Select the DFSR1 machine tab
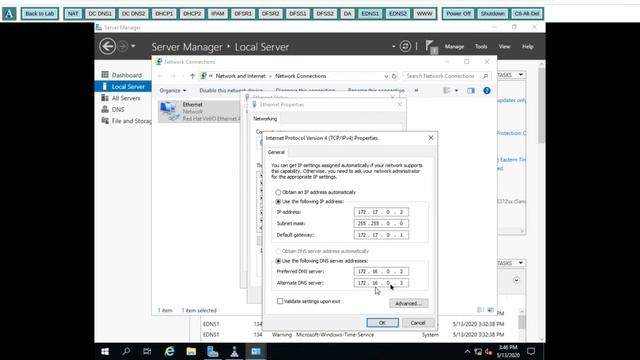Viewport: 640px width, 360px height. pyautogui.click(x=243, y=13)
